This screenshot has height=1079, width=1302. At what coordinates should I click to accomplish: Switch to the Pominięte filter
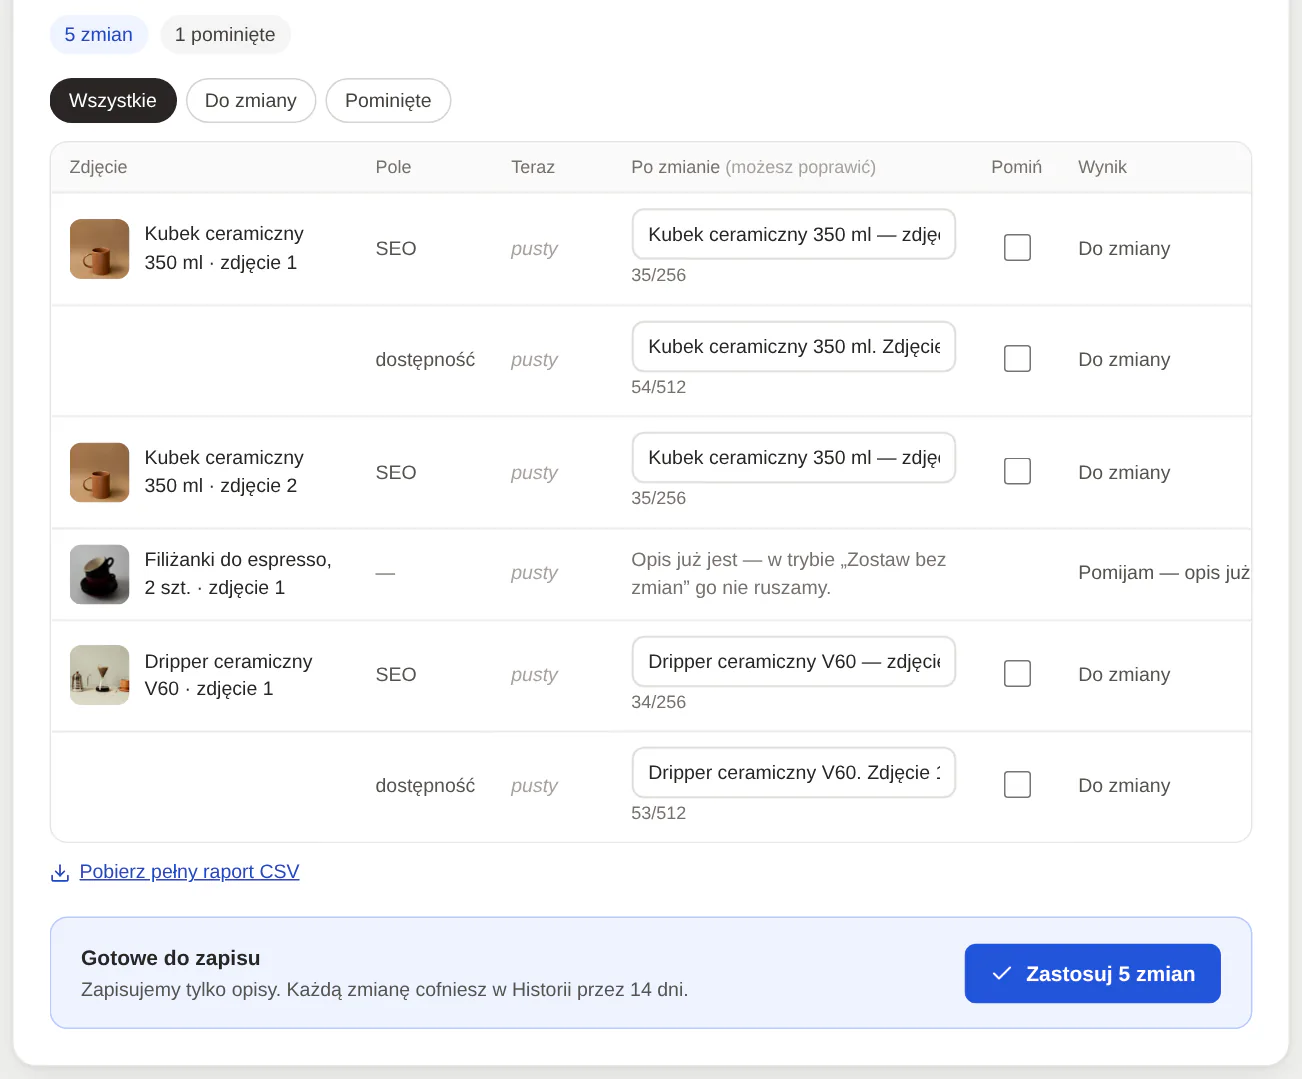click(x=388, y=101)
